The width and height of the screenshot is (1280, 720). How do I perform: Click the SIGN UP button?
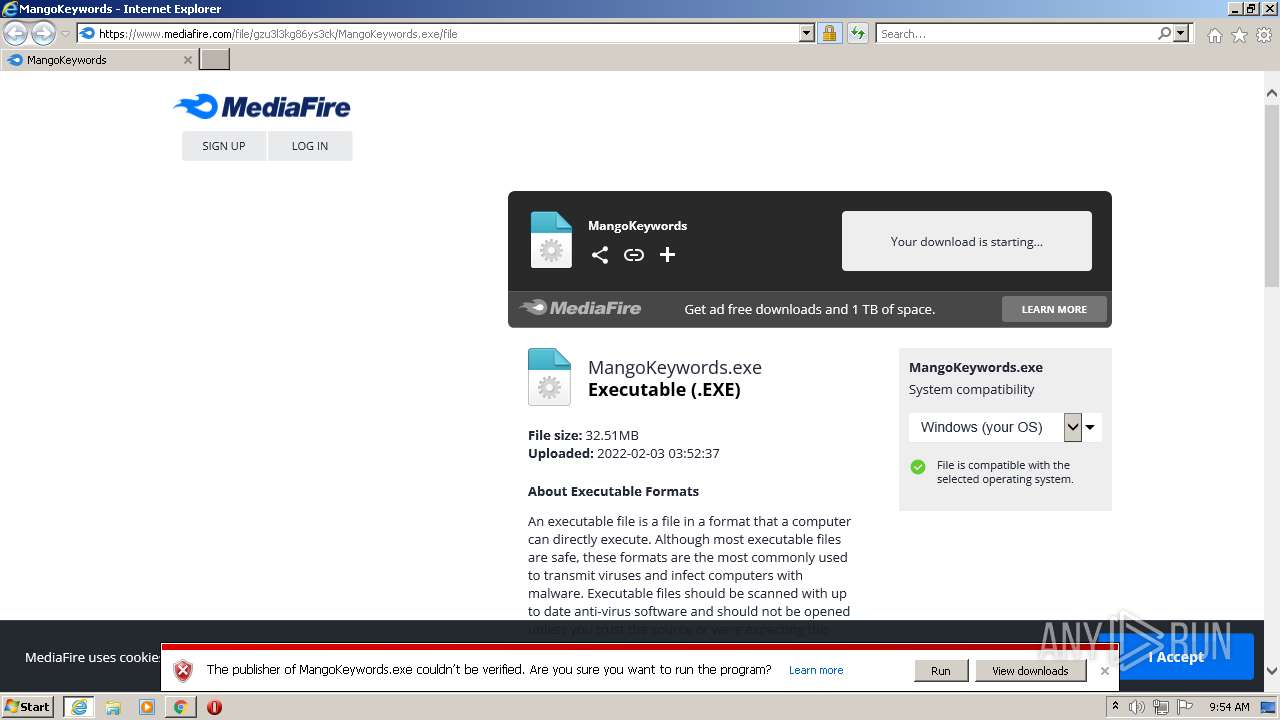224,146
